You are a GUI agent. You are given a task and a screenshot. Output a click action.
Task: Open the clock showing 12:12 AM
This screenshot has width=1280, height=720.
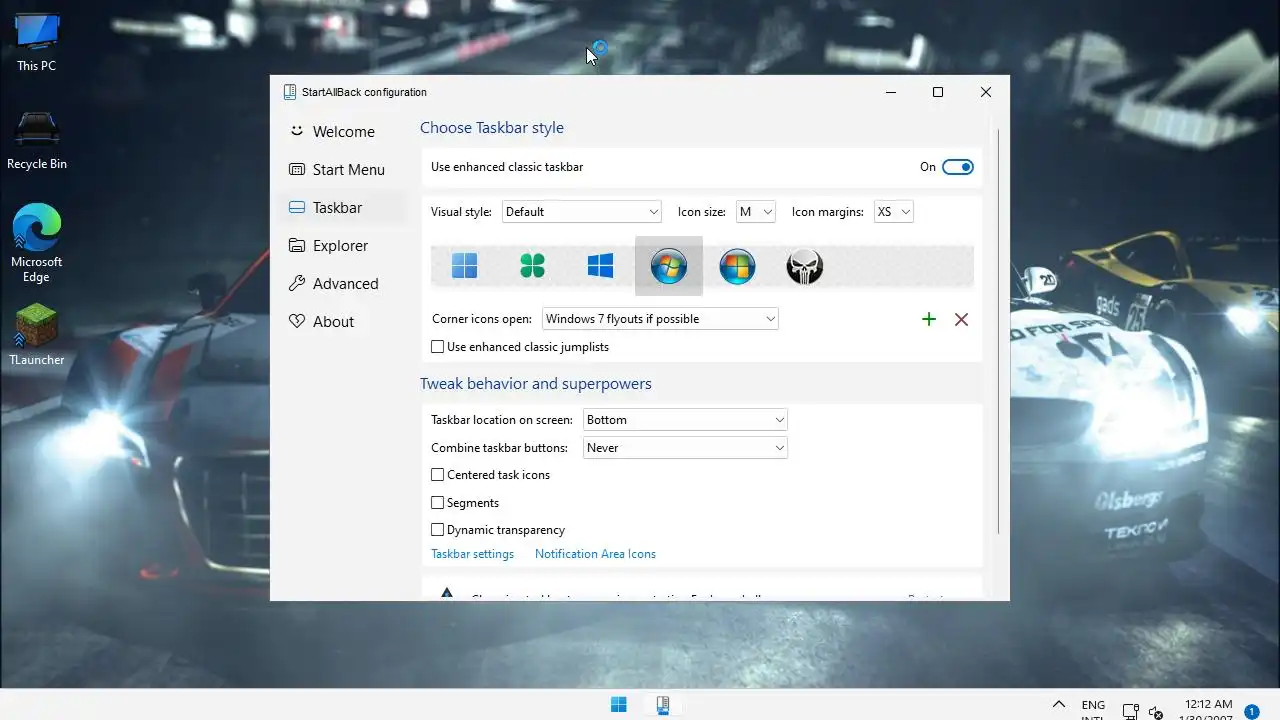click(1208, 705)
